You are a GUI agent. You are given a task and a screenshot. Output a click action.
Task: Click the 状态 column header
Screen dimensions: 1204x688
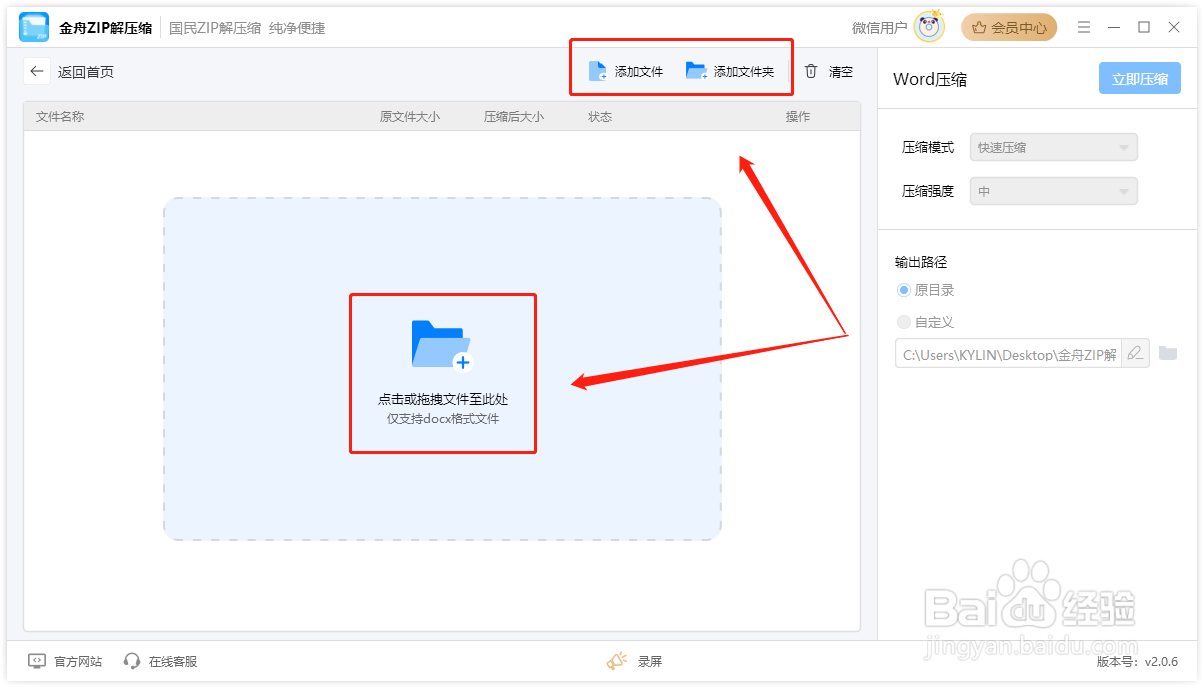coord(600,116)
